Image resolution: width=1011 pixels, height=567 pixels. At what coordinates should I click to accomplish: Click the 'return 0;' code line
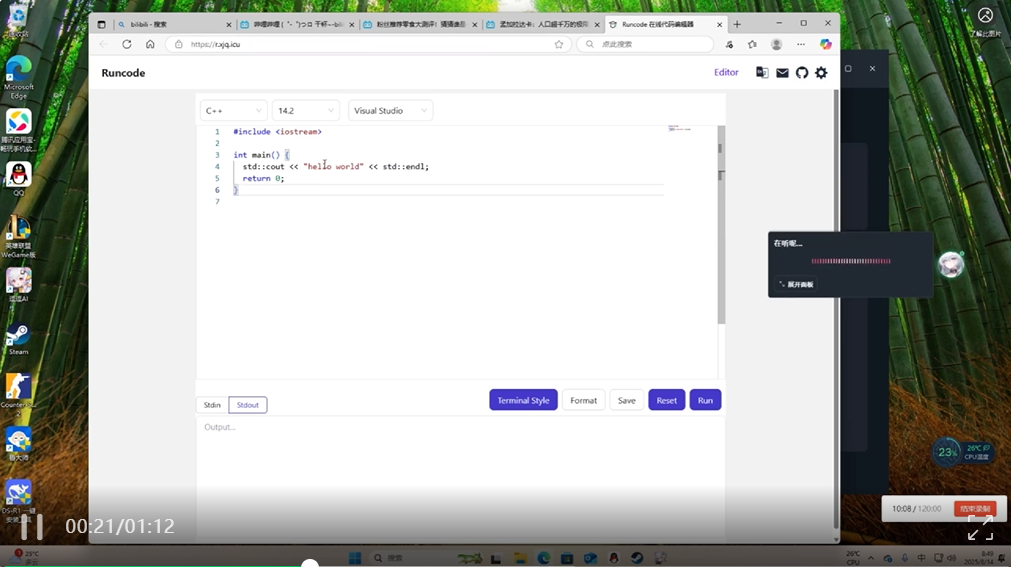tap(263, 179)
